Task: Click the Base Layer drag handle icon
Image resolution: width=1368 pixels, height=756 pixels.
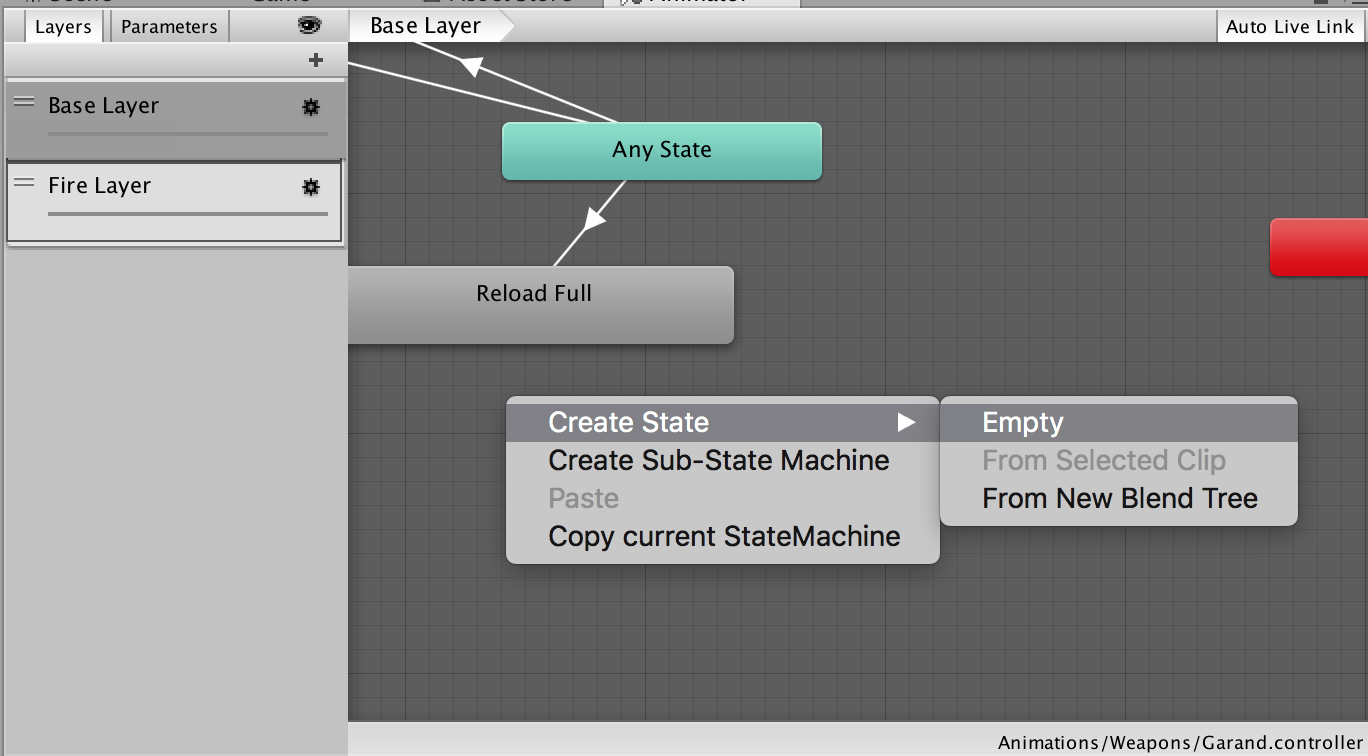Action: (24, 102)
